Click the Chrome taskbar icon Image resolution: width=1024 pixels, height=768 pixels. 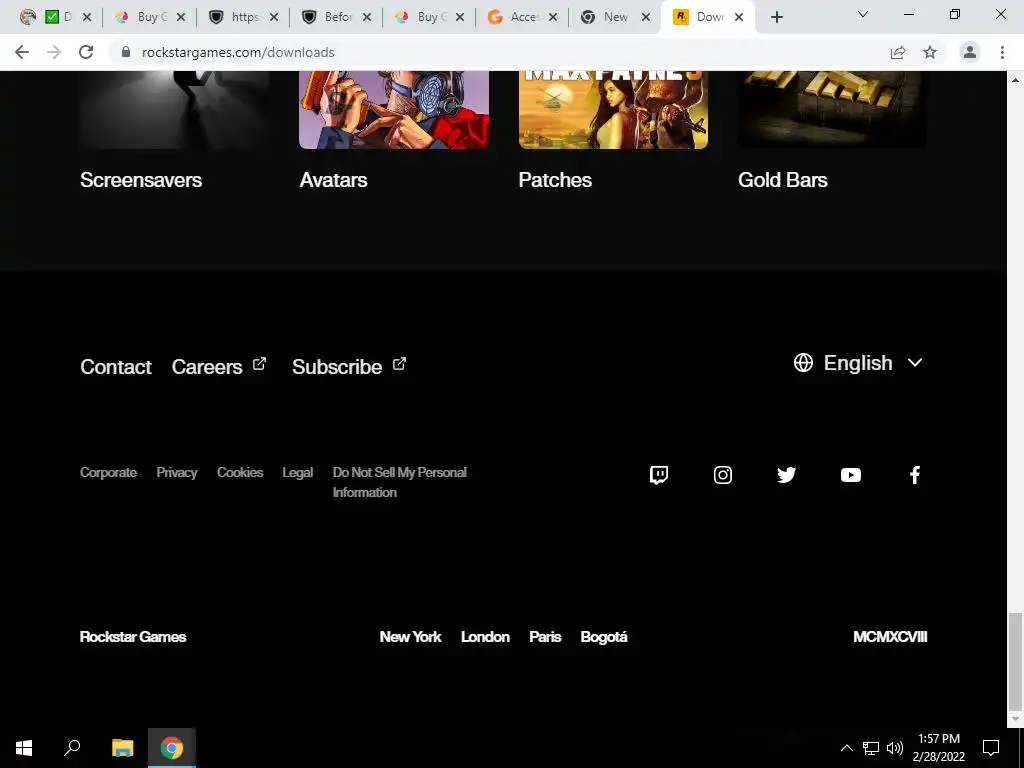(172, 748)
